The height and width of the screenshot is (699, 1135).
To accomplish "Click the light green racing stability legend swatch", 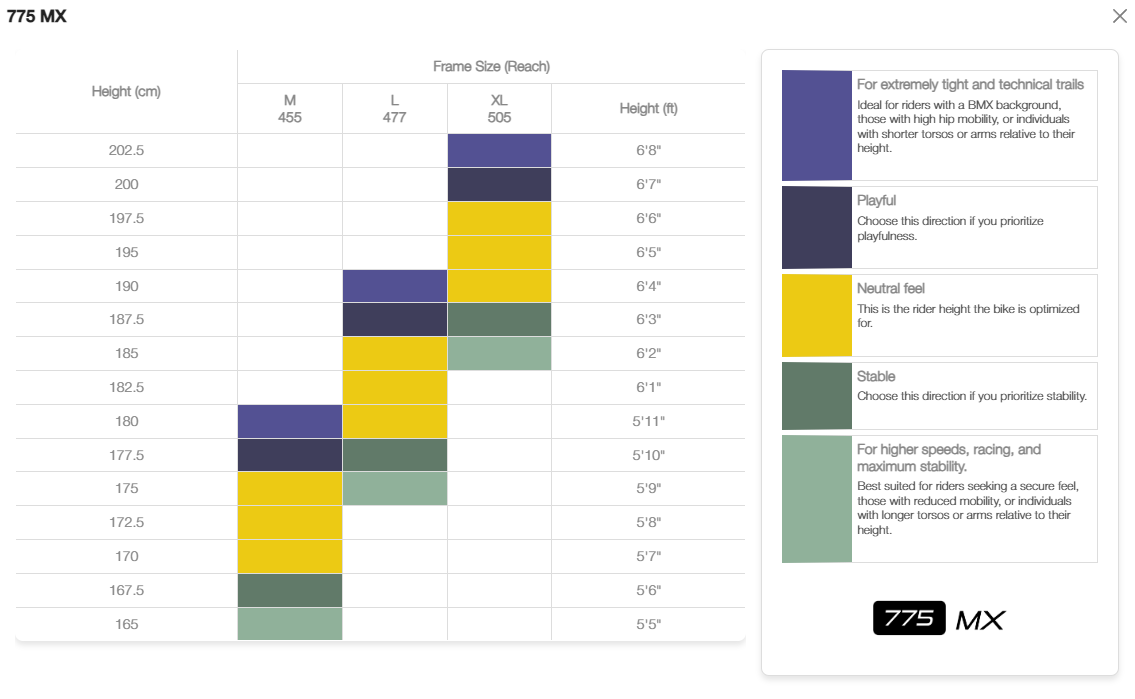I will tap(817, 499).
